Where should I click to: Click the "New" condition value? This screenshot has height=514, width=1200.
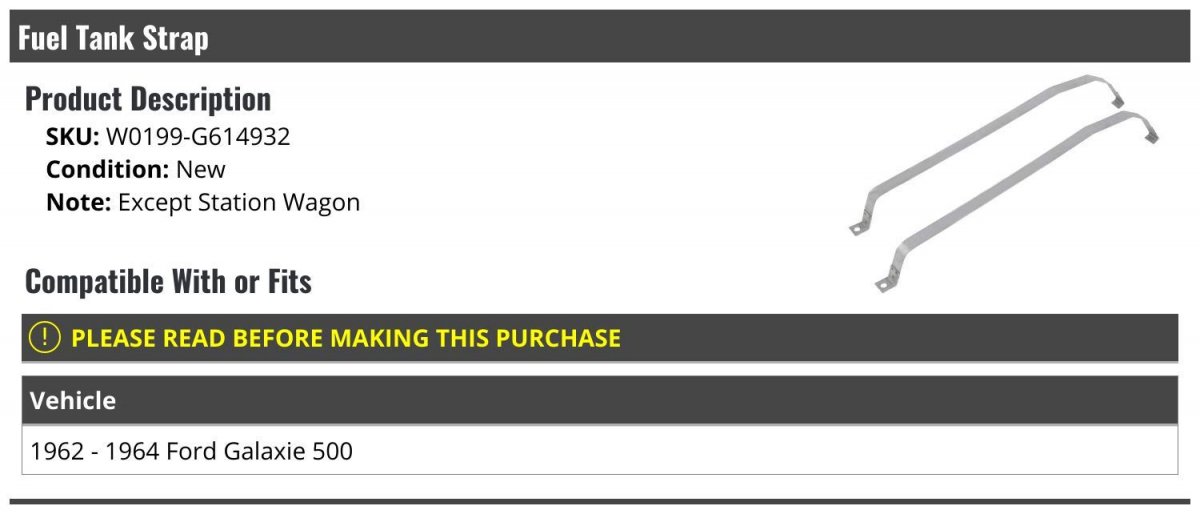pos(201,169)
